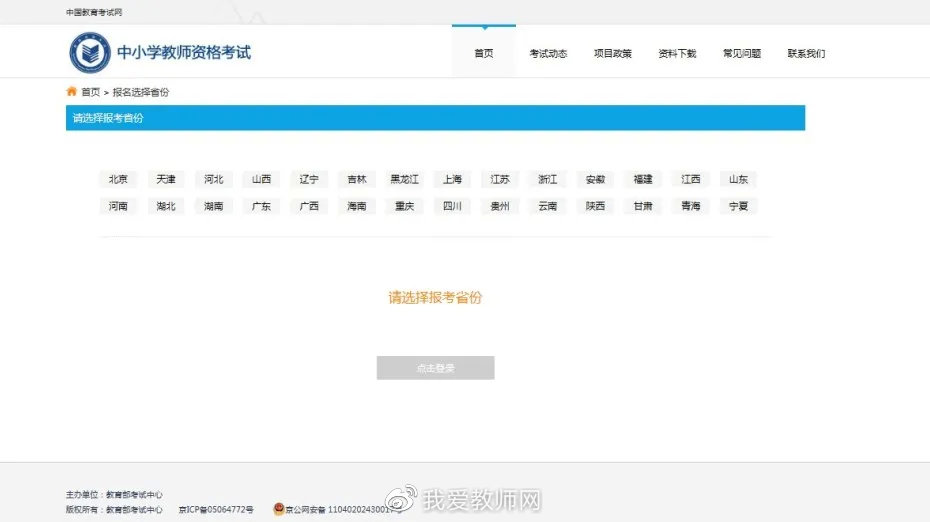This screenshot has width=930, height=522.
Task: Select province 海南
Action: point(357,206)
